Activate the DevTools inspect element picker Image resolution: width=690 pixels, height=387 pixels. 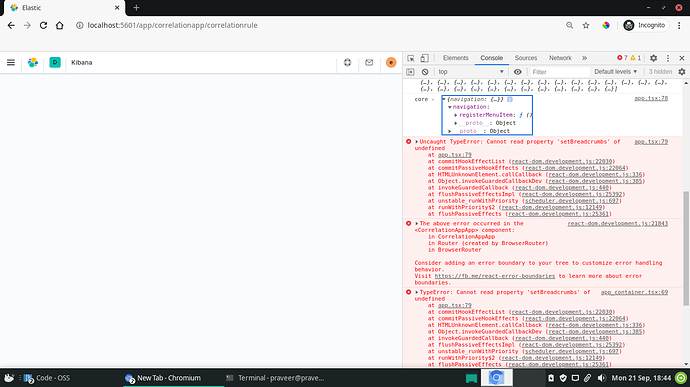(411, 58)
